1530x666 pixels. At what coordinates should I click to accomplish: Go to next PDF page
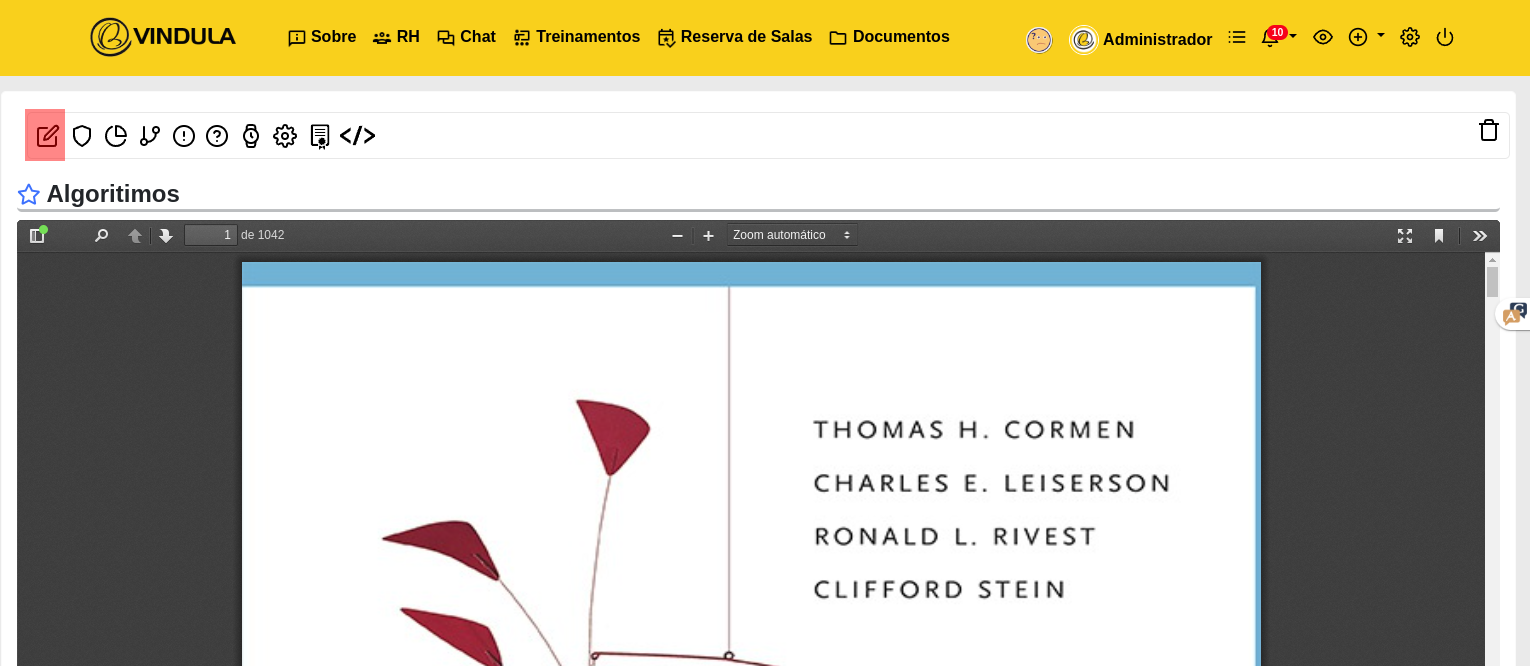click(166, 236)
